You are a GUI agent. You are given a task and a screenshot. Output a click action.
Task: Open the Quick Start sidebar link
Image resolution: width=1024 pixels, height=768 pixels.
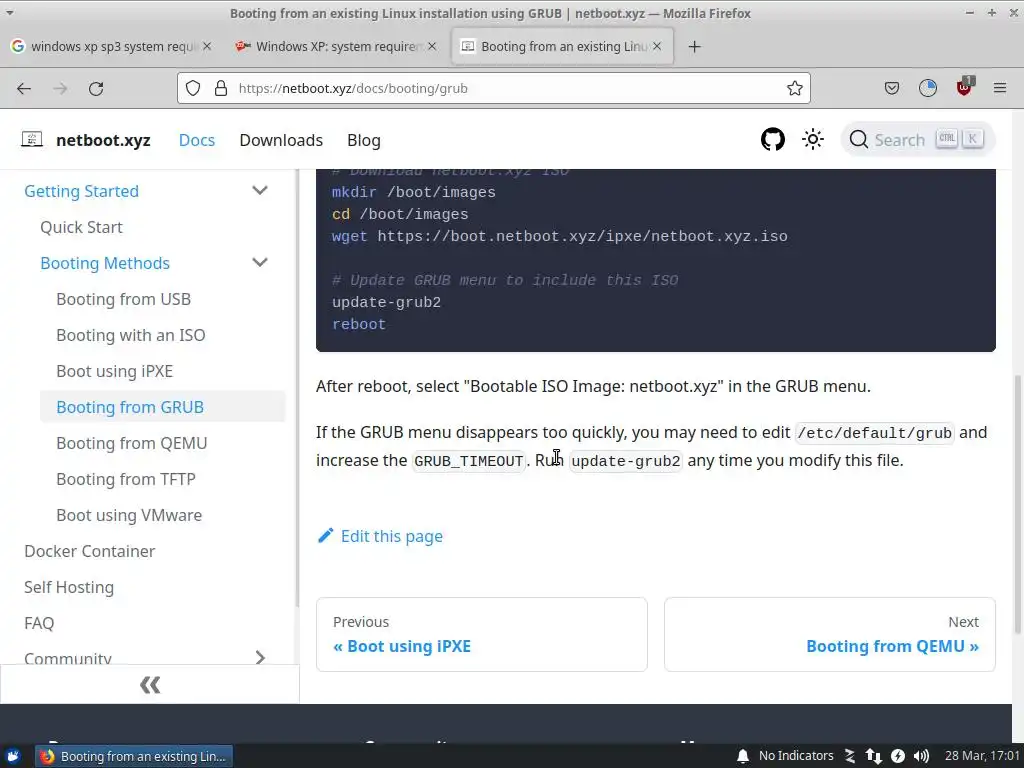point(81,227)
